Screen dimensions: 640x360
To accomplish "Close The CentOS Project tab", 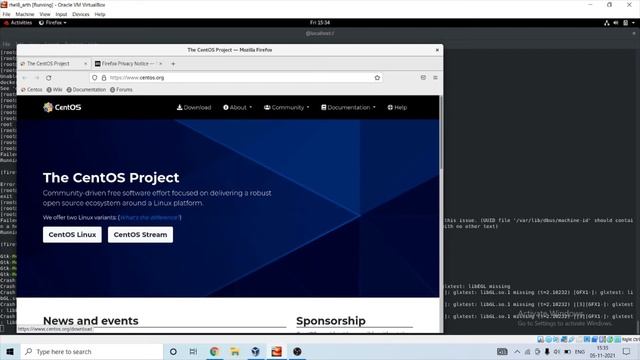I will 85,64.
